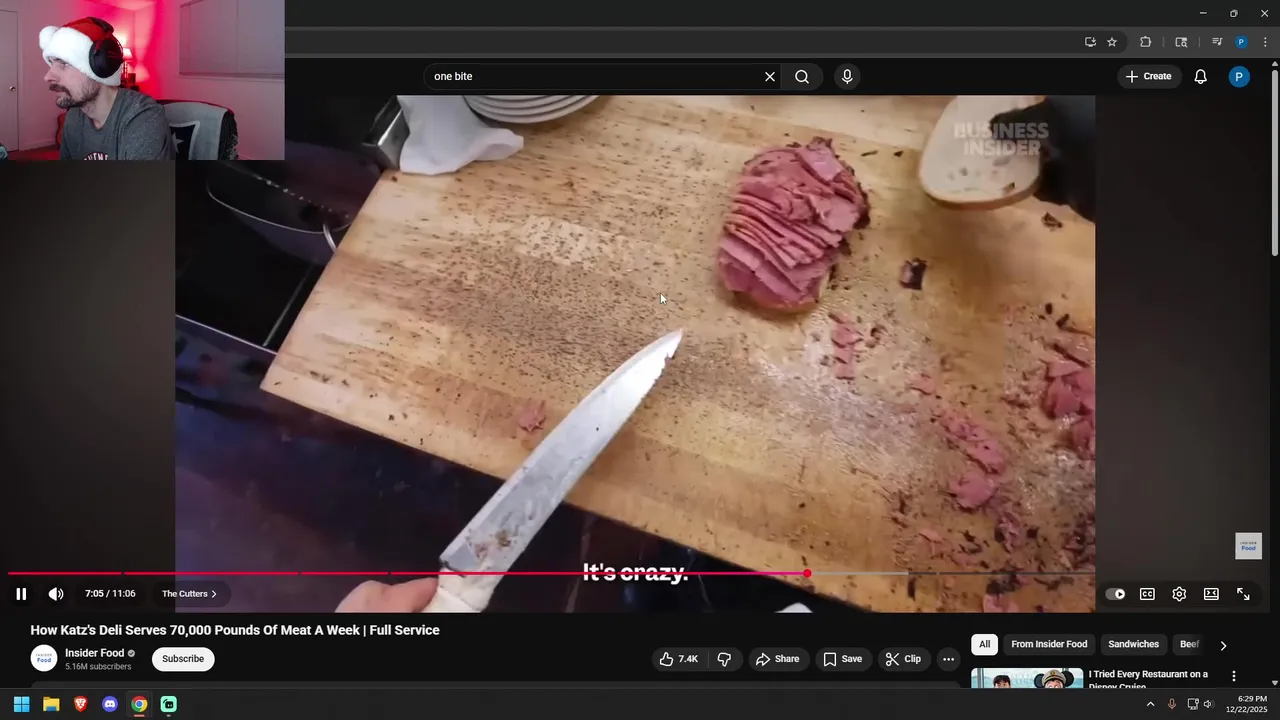Open the Chrome profile avatar

1241,42
